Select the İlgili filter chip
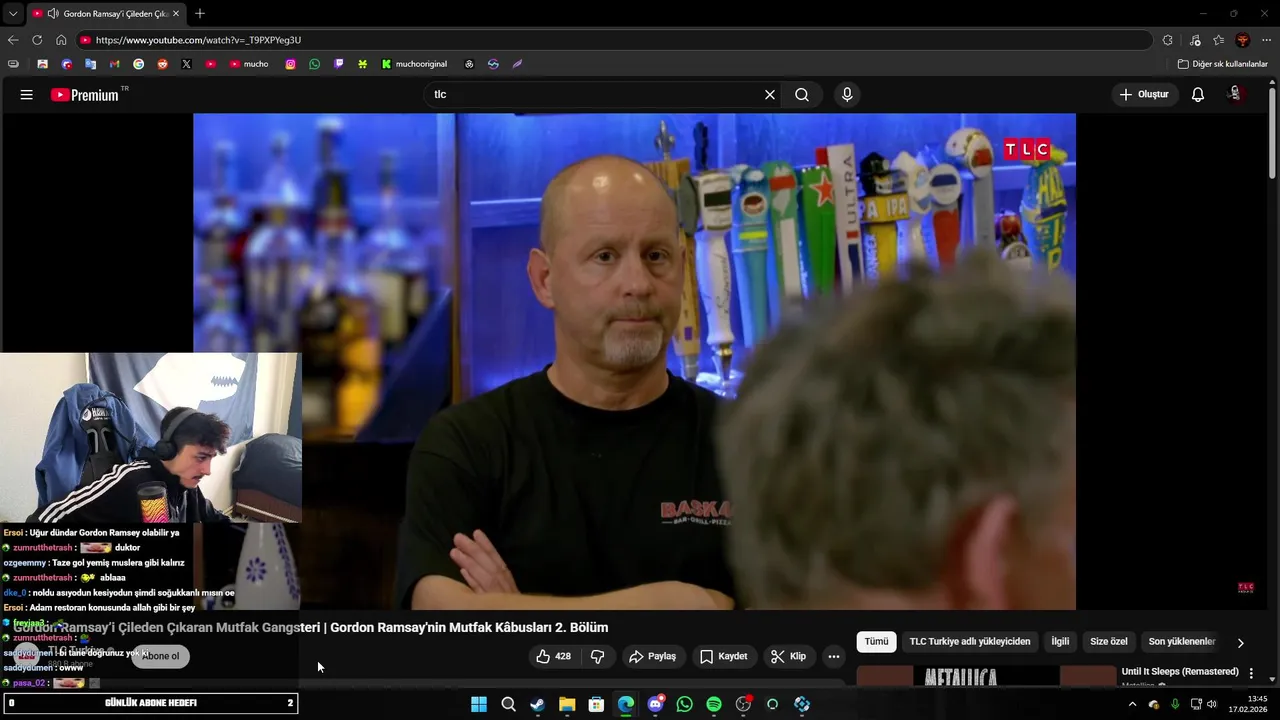The width and height of the screenshot is (1280, 720). tap(1060, 642)
